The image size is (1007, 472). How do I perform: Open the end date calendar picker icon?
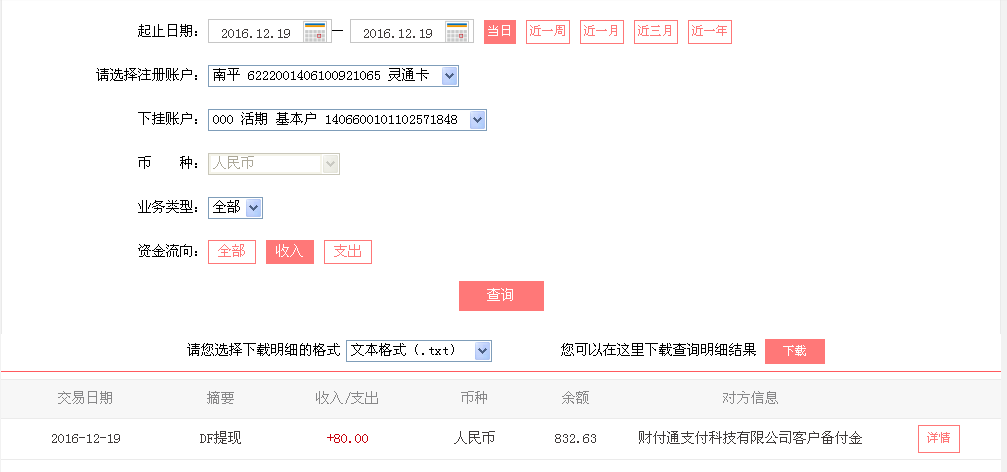pyautogui.click(x=457, y=31)
